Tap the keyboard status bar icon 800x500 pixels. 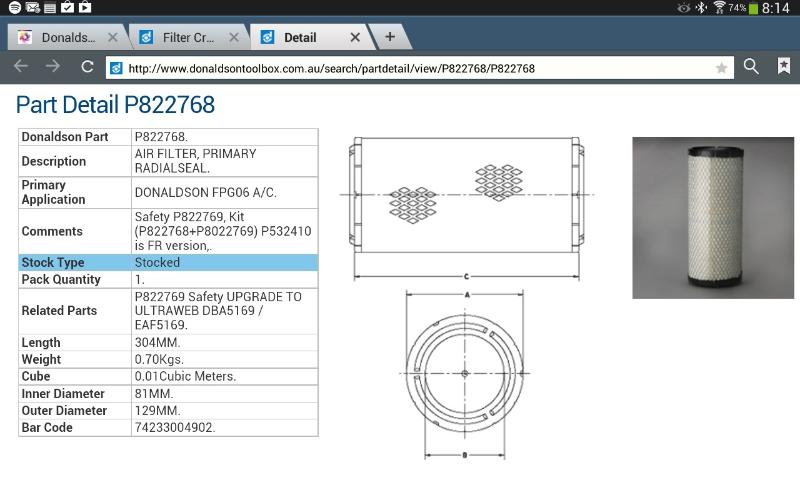point(49,8)
